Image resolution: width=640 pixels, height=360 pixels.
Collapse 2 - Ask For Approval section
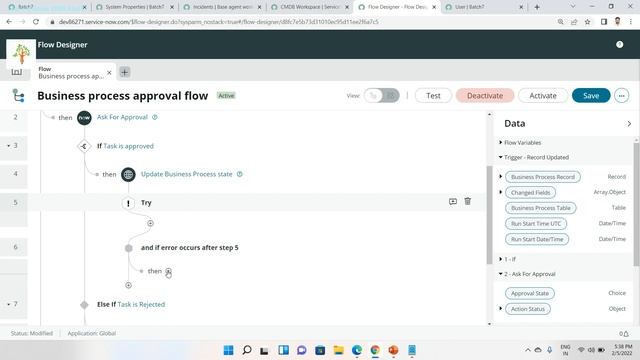click(x=501, y=274)
